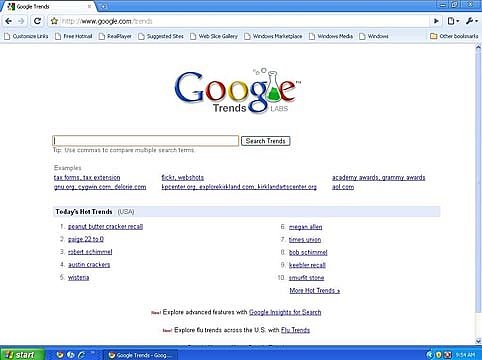Open Google Insights for Search link
The width and height of the screenshot is (482, 360).
coord(285,312)
